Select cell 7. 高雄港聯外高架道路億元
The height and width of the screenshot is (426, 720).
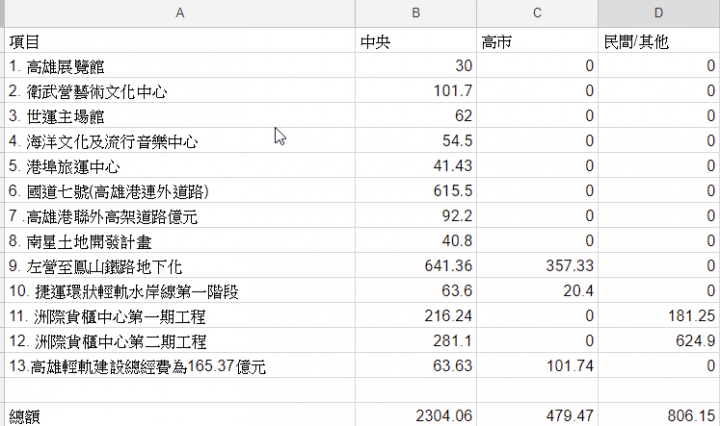(180, 216)
